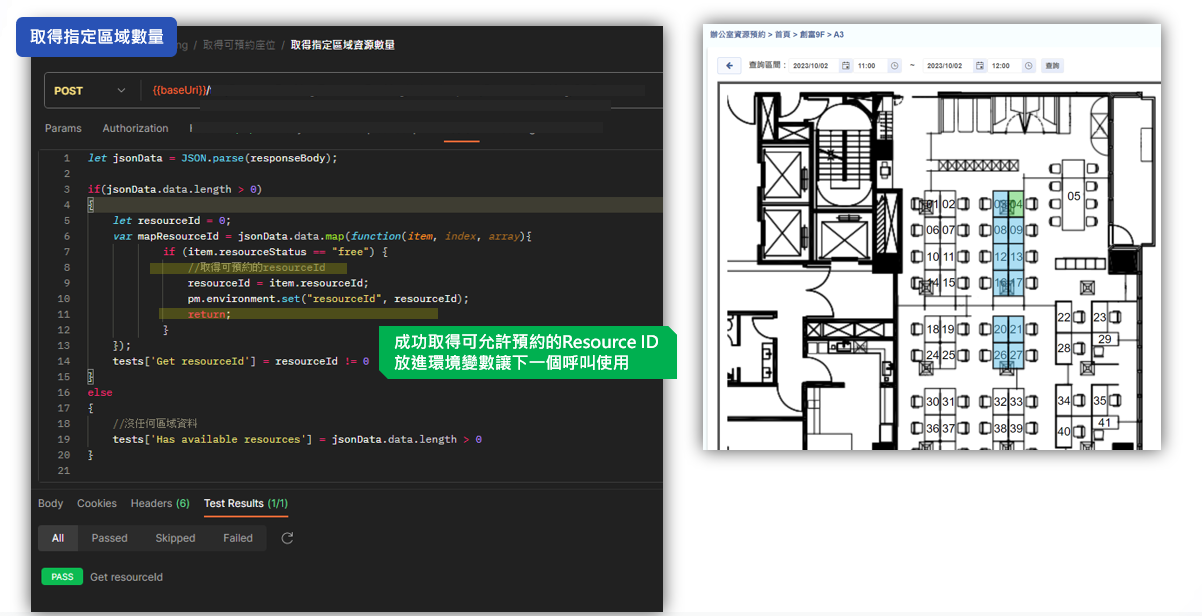Refresh the test results list

[x=287, y=538]
